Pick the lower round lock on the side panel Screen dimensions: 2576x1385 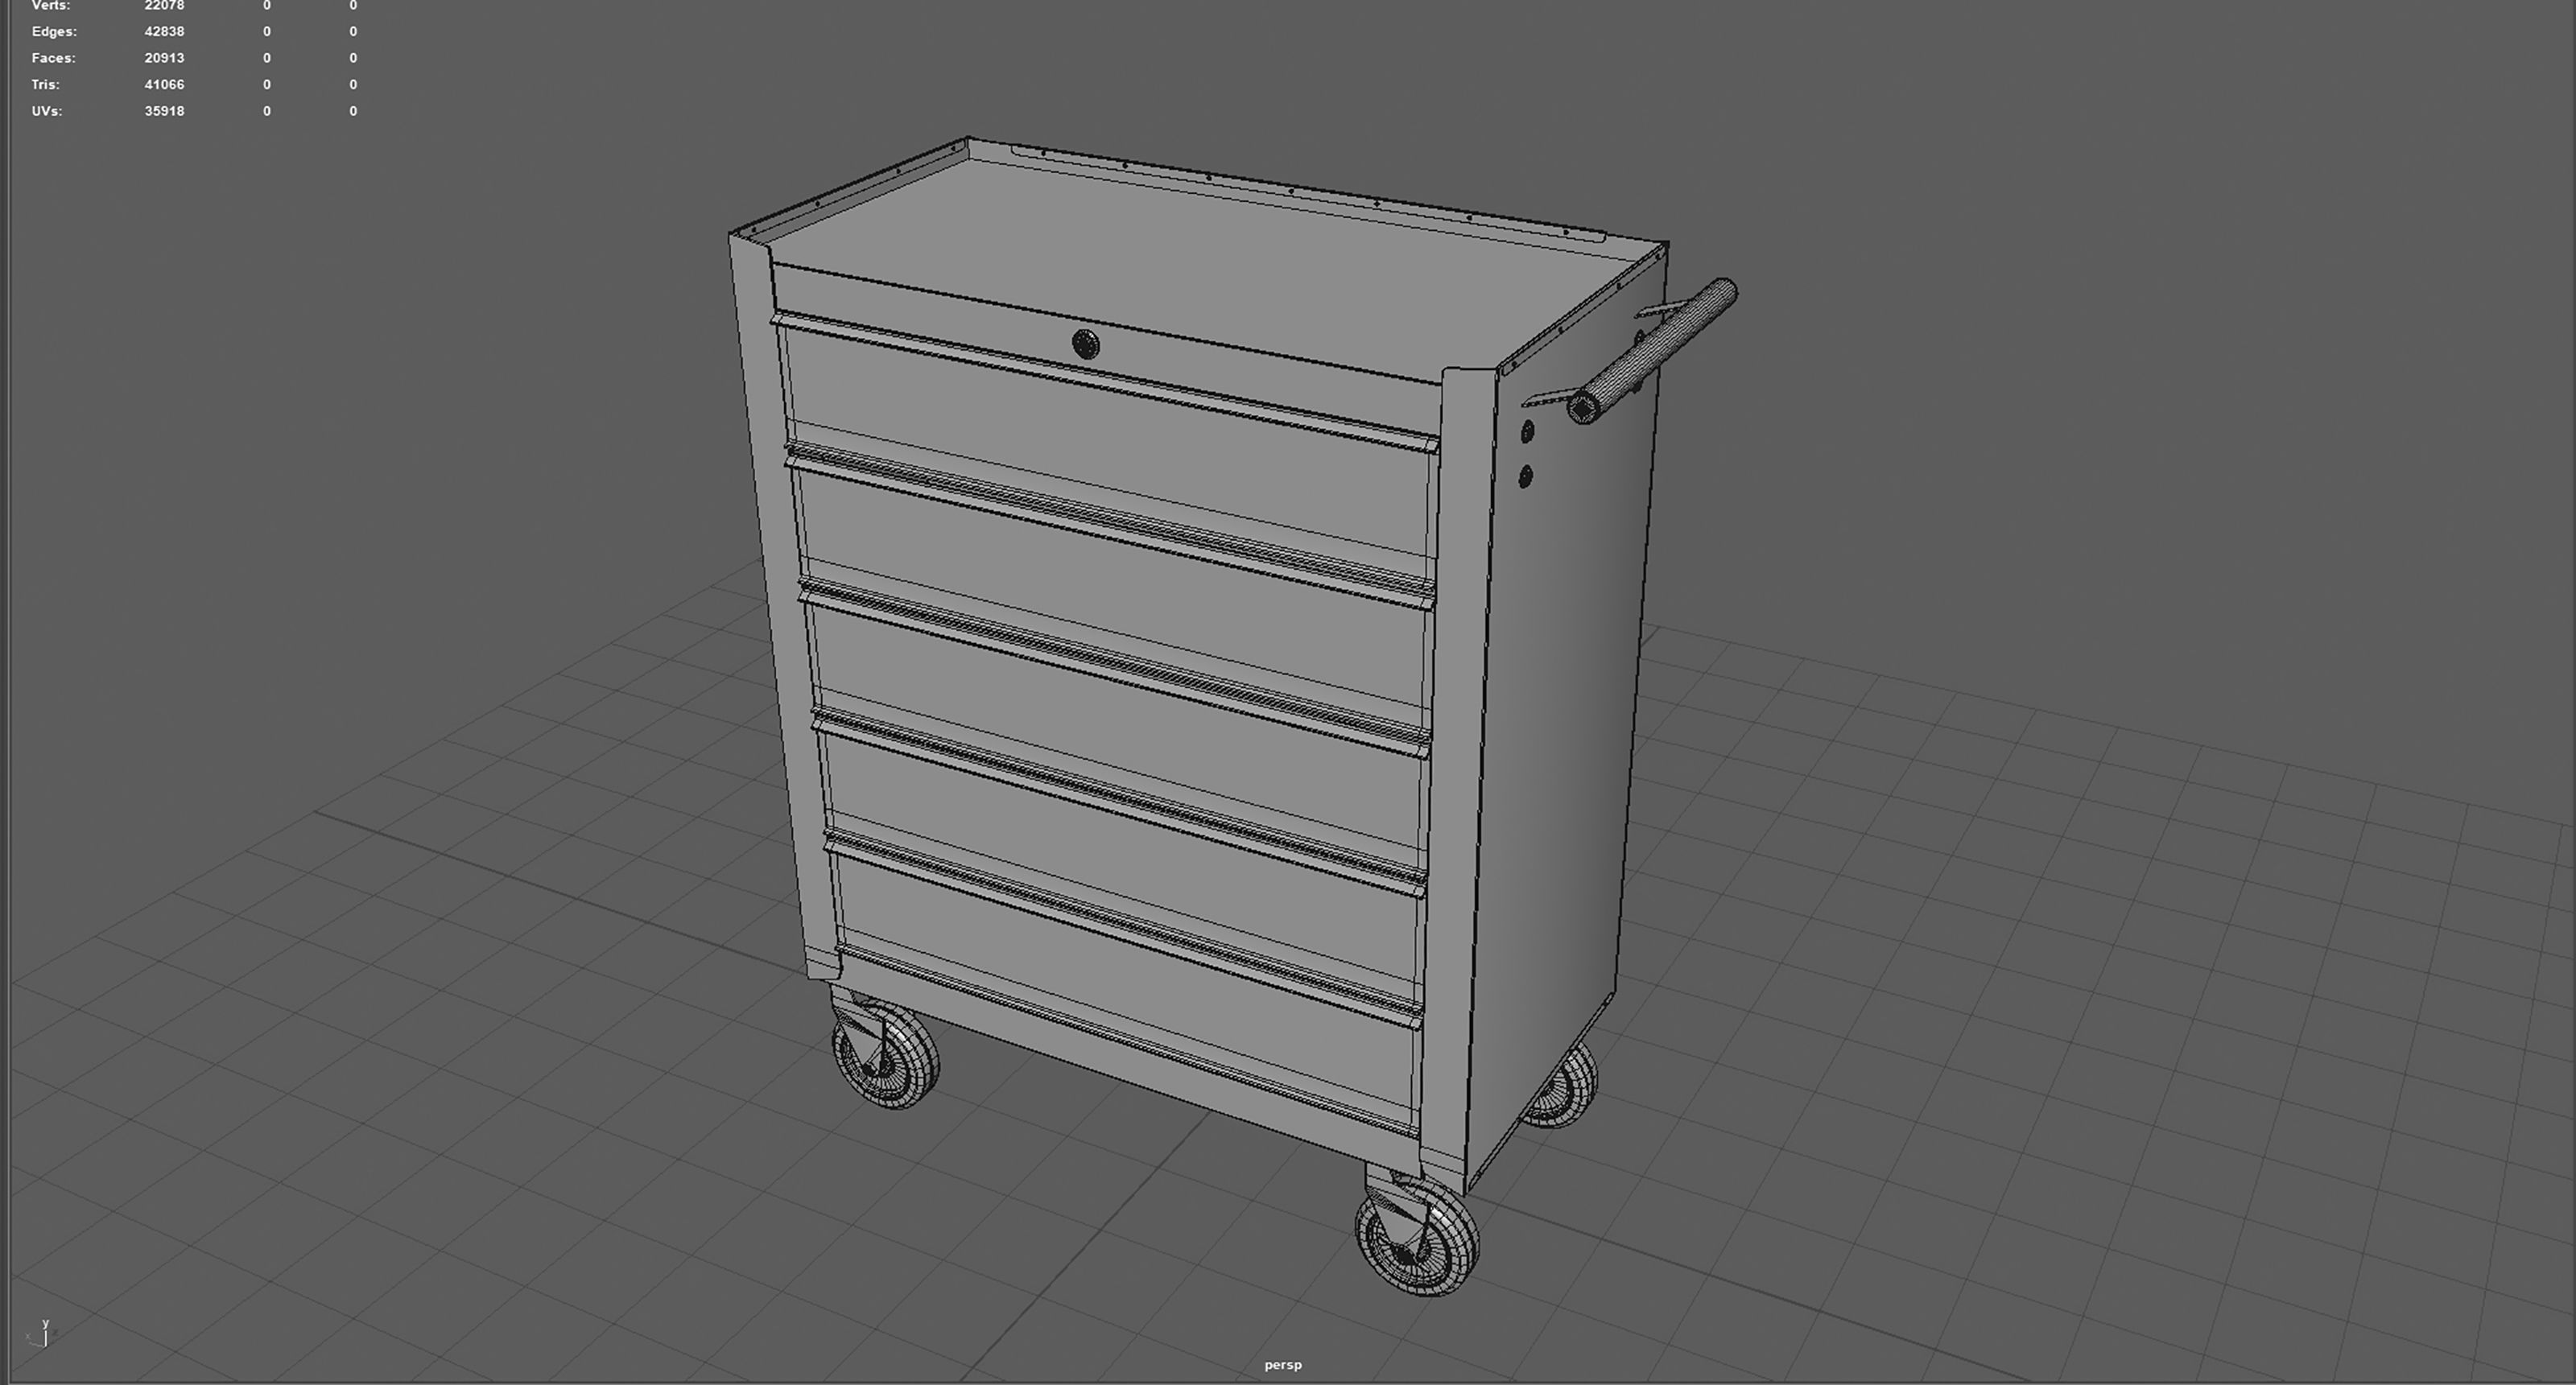click(1525, 477)
